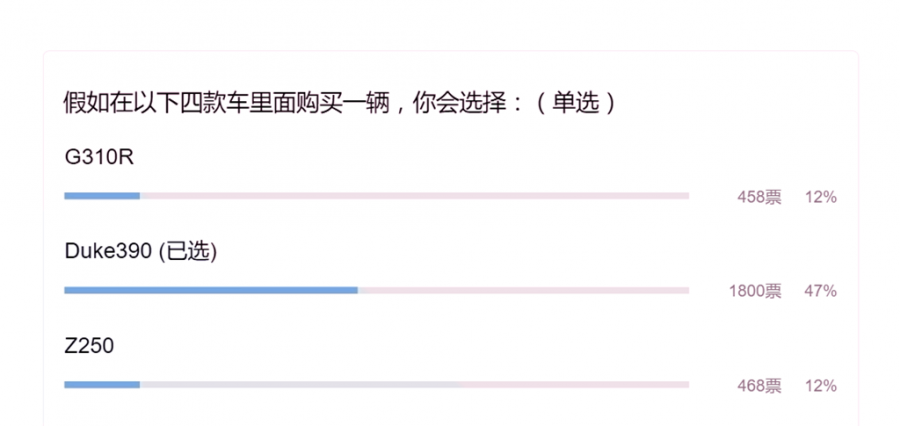Image resolution: width=900 pixels, height=426 pixels.
Task: Click the pink unfilled part of G310R bar
Action: pyautogui.click(x=414, y=196)
